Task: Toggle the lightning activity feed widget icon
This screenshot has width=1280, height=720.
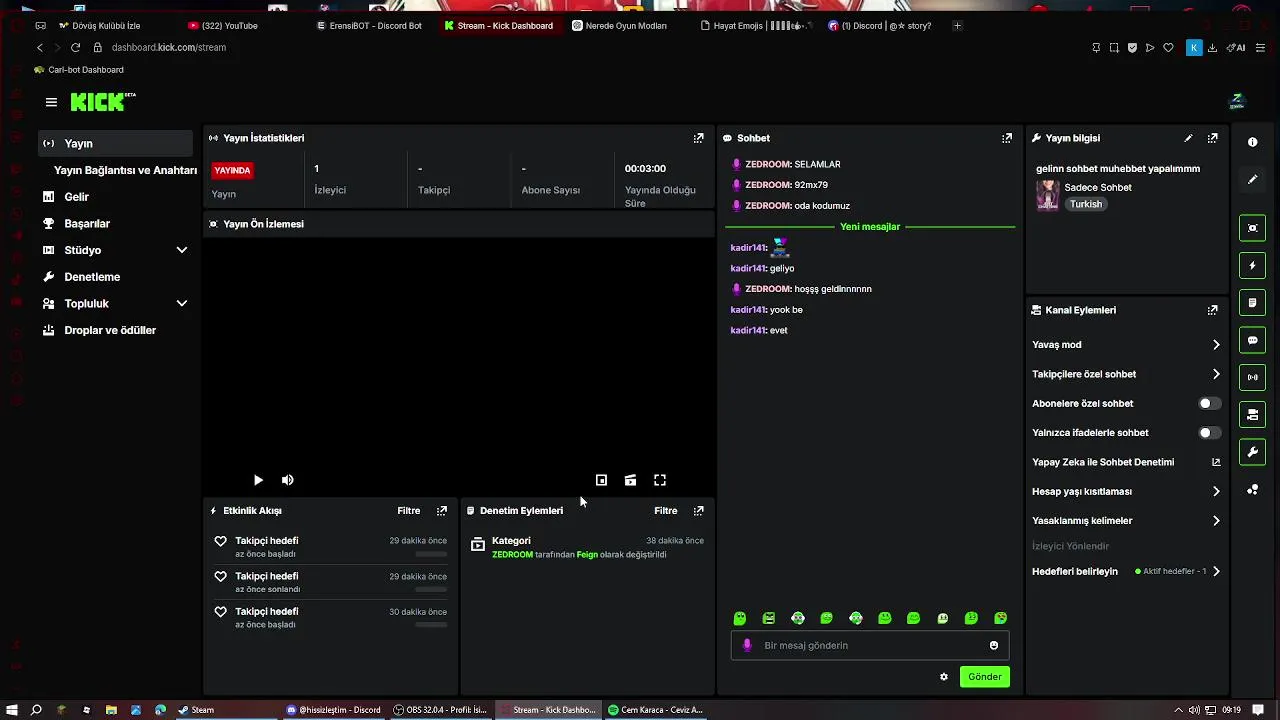Action: coord(1253,266)
